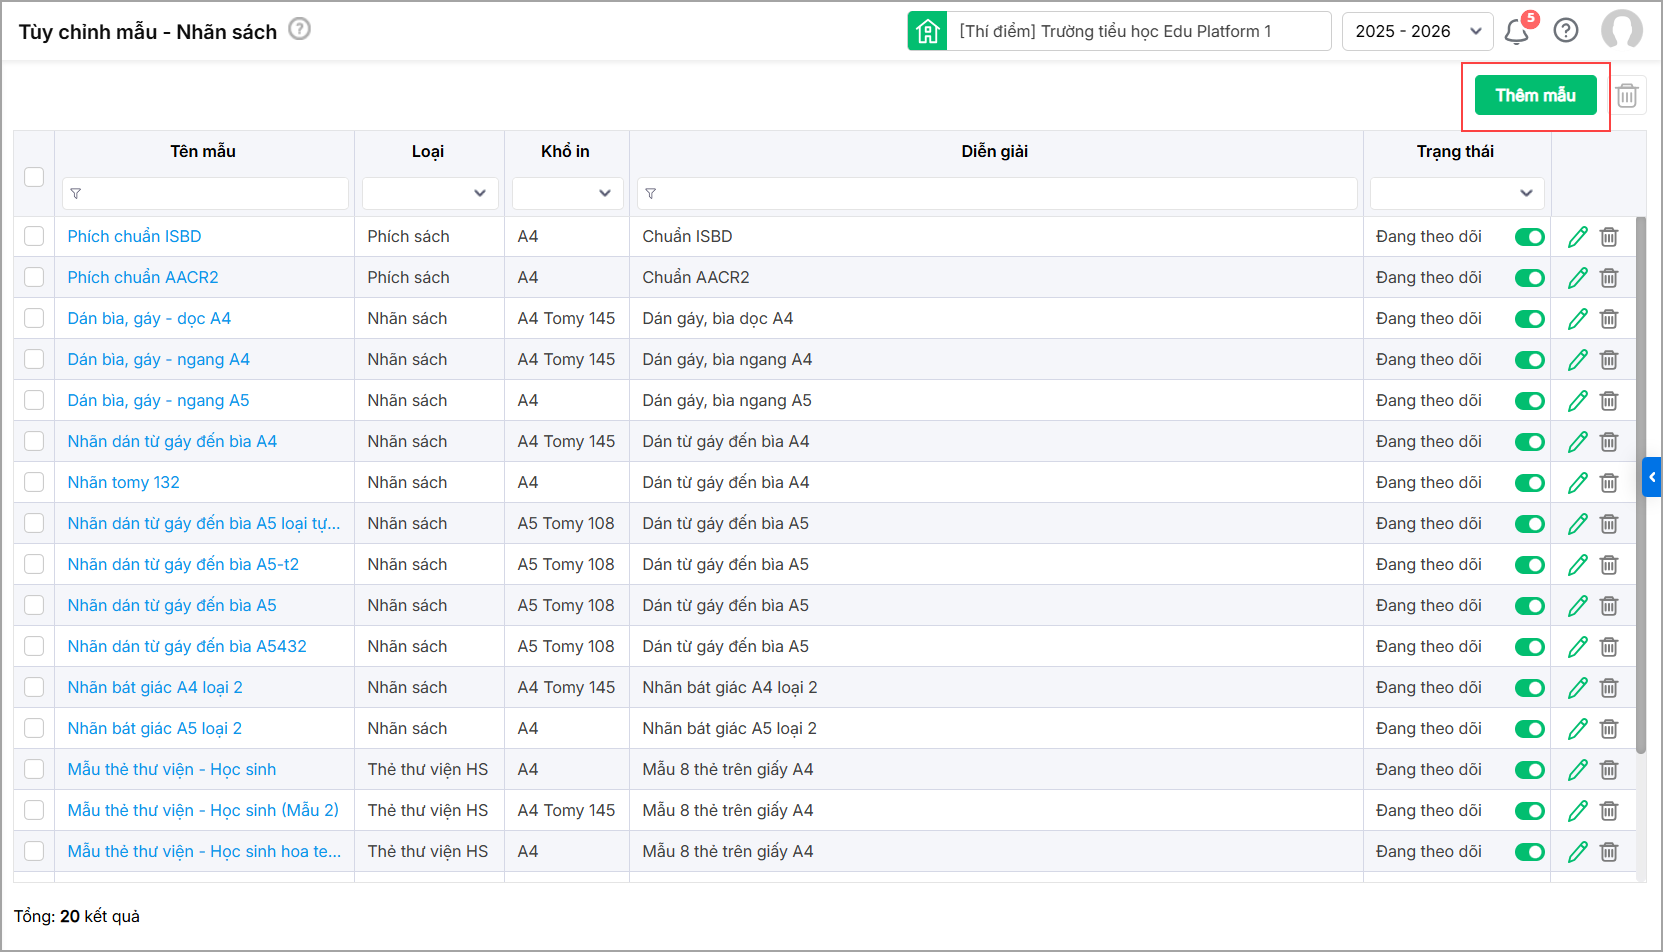
Task: Open the Nhãn dán từ gáy đến bìa A4 link
Action: pyautogui.click(x=172, y=441)
